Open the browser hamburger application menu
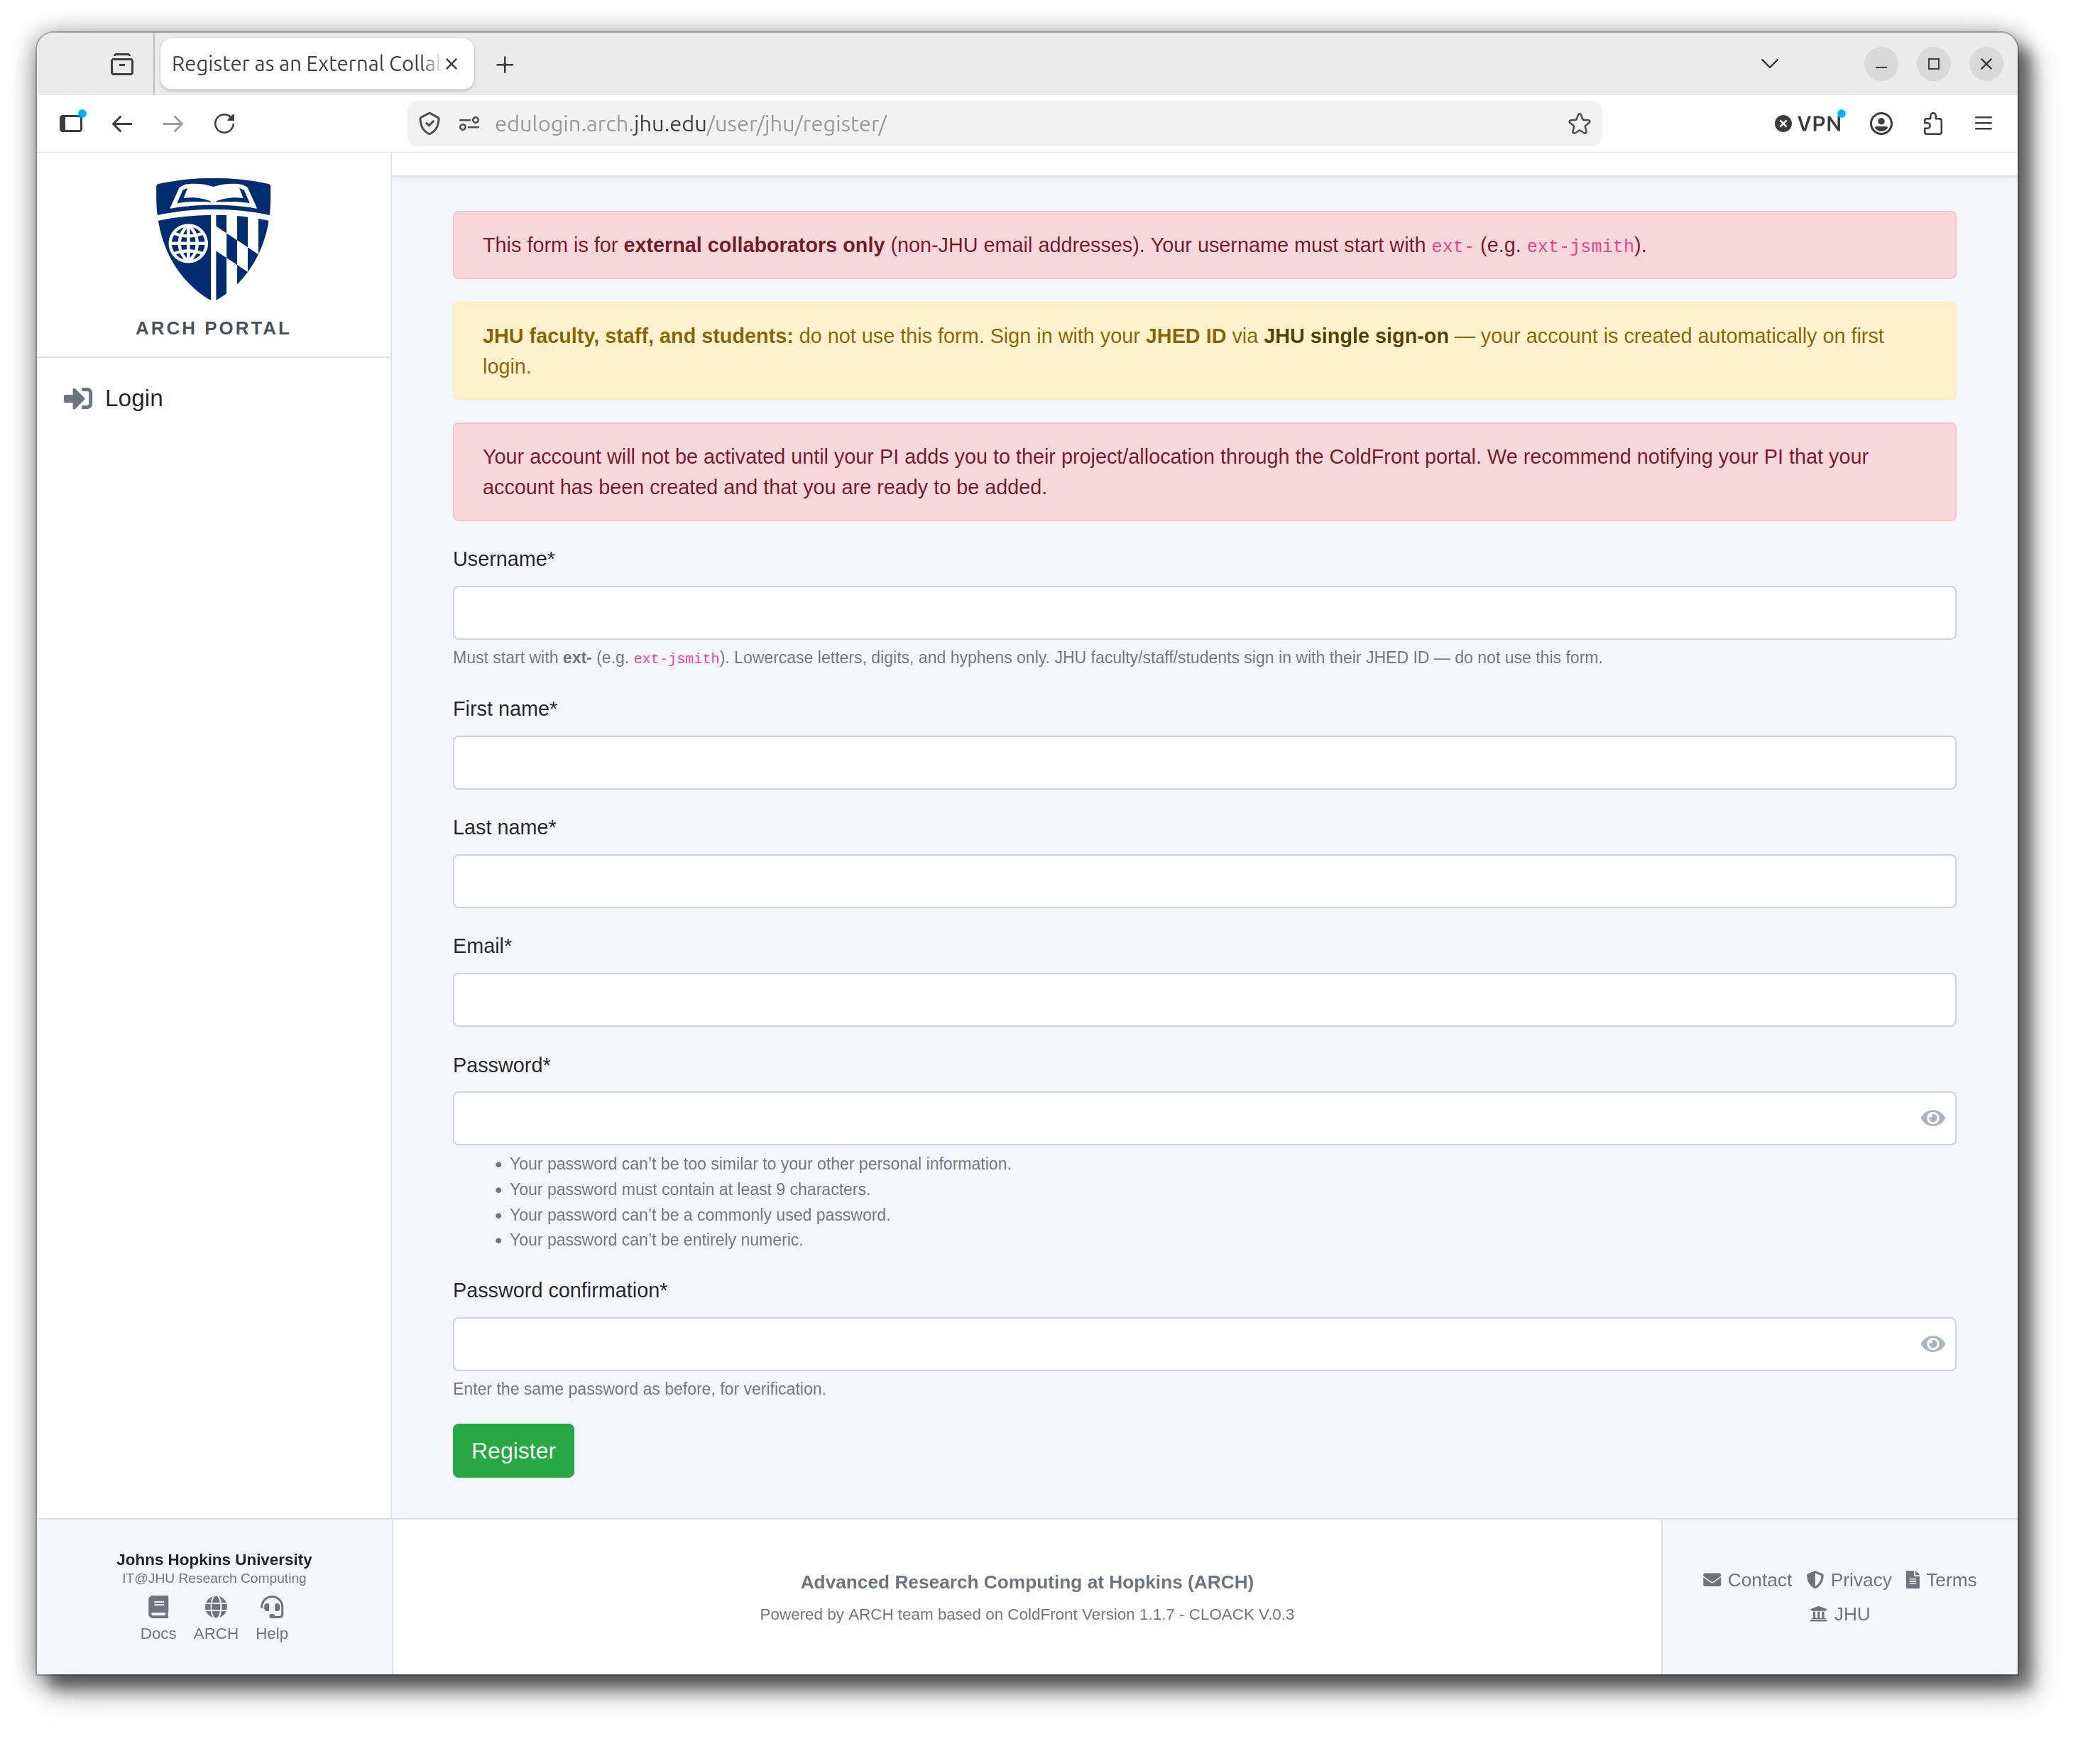The width and height of the screenshot is (2100, 1761). tap(1984, 124)
